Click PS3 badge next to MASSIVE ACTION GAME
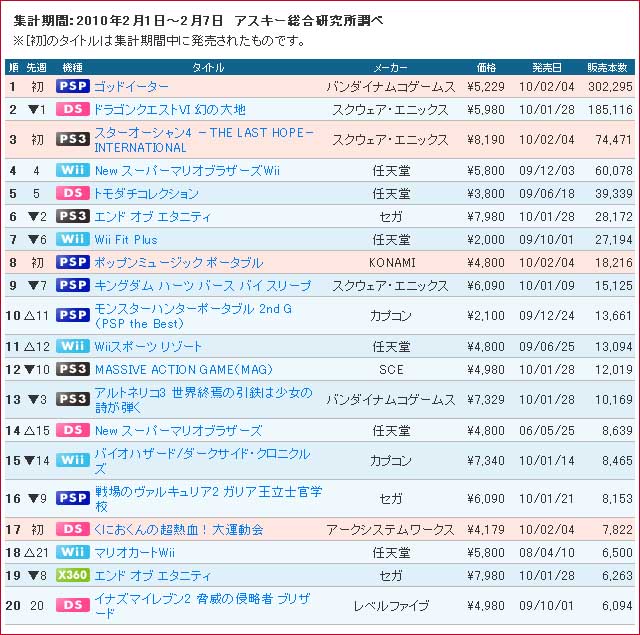This screenshot has width=640, height=635. click(73, 369)
